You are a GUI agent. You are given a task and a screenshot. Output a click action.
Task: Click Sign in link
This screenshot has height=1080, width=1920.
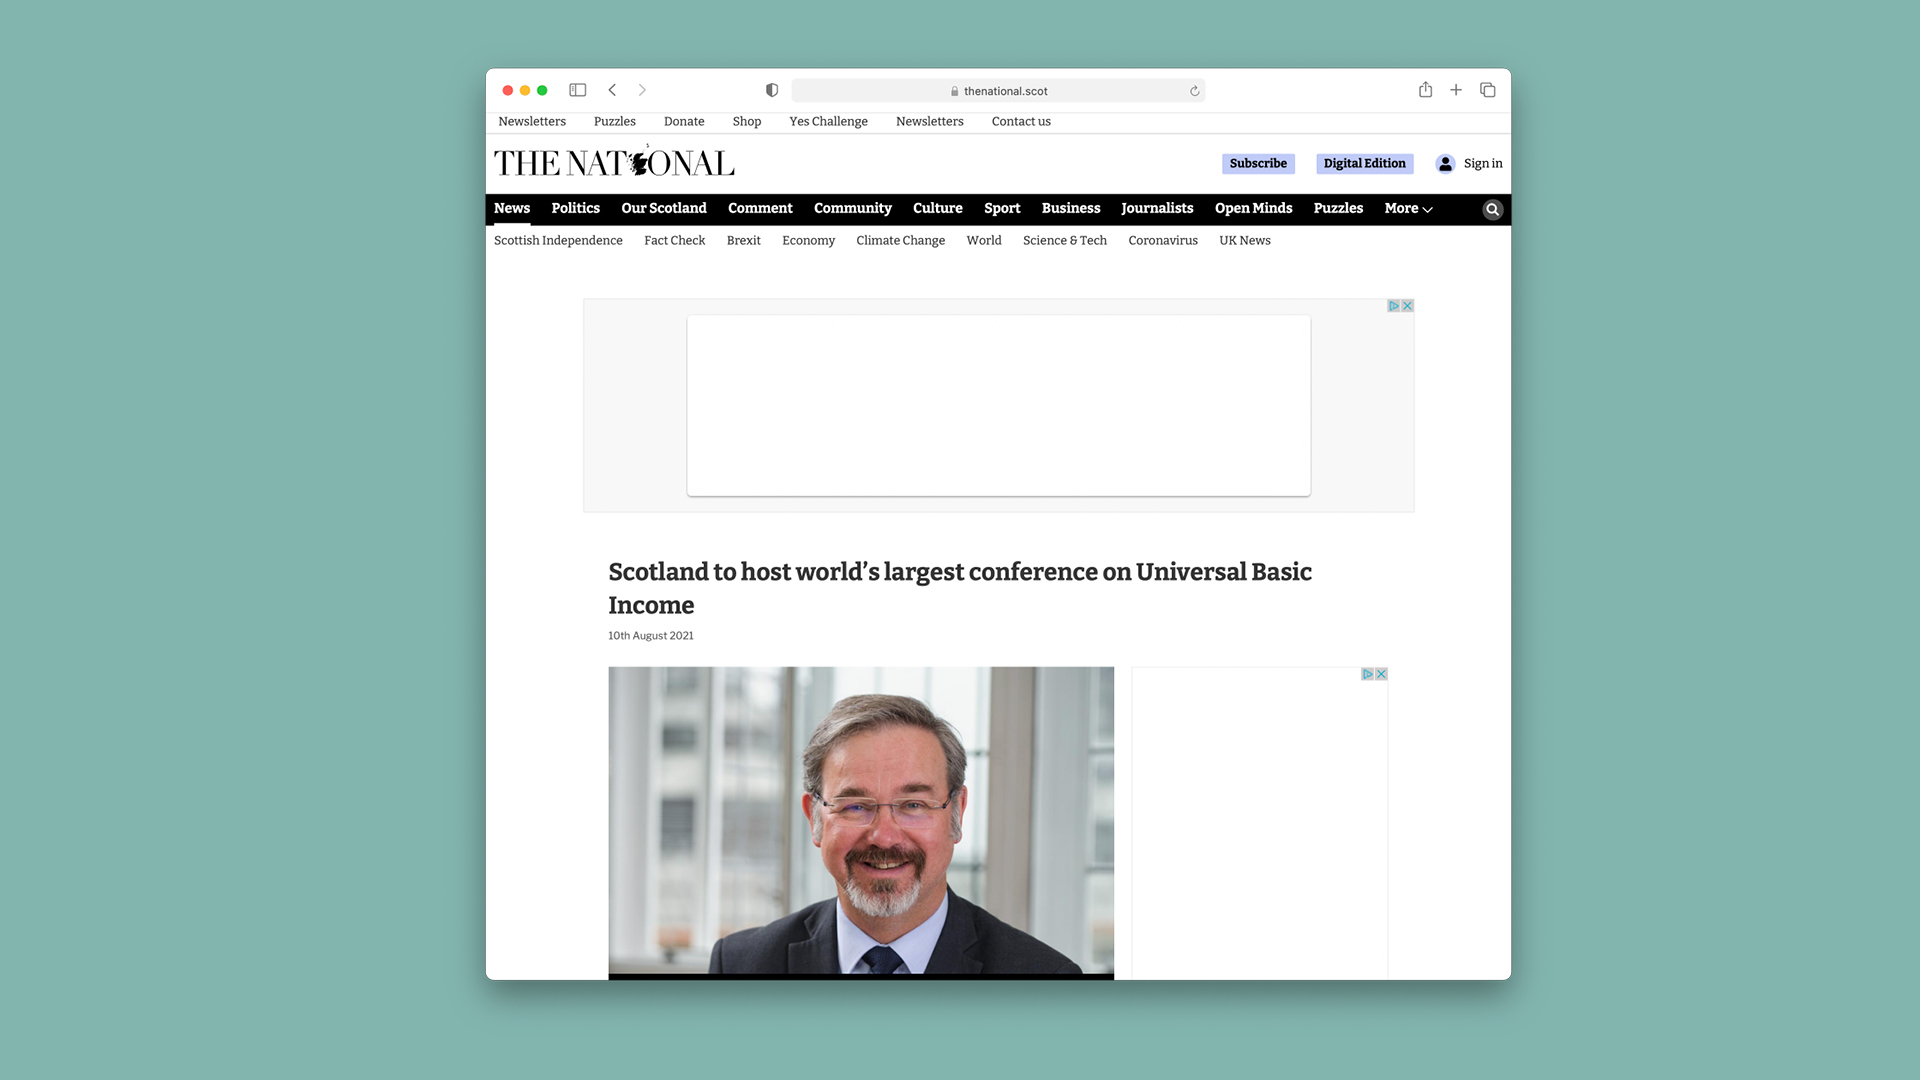tap(1482, 163)
